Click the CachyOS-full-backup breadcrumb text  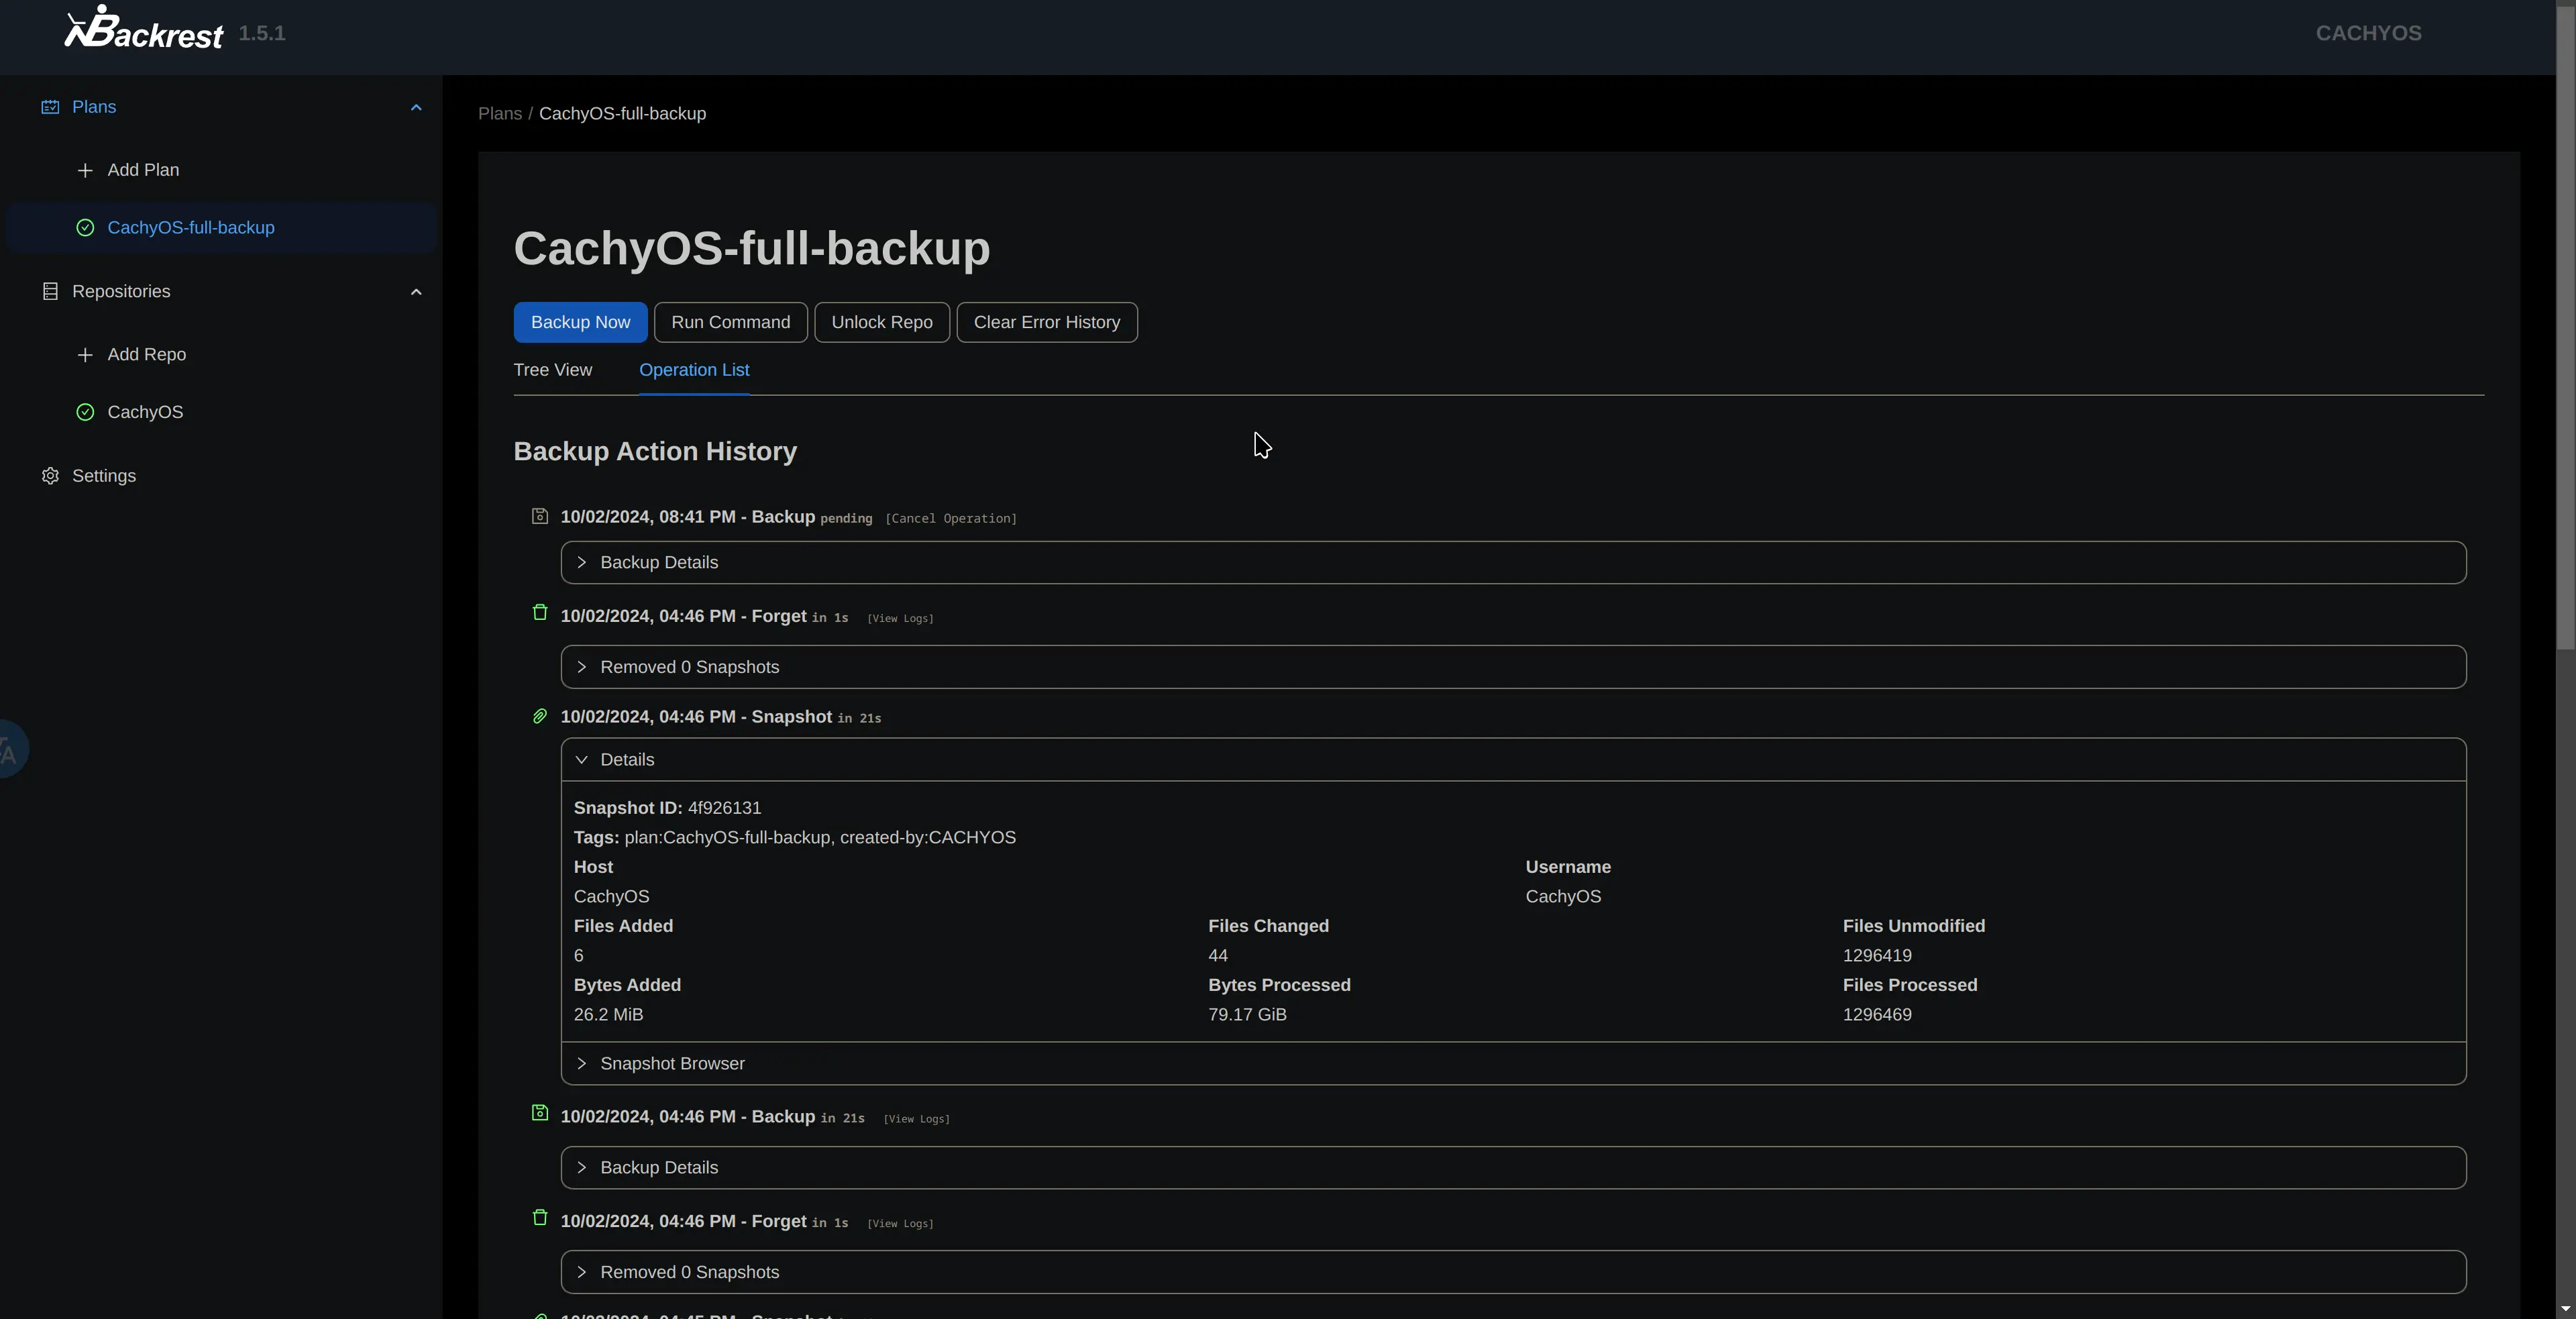click(x=622, y=114)
